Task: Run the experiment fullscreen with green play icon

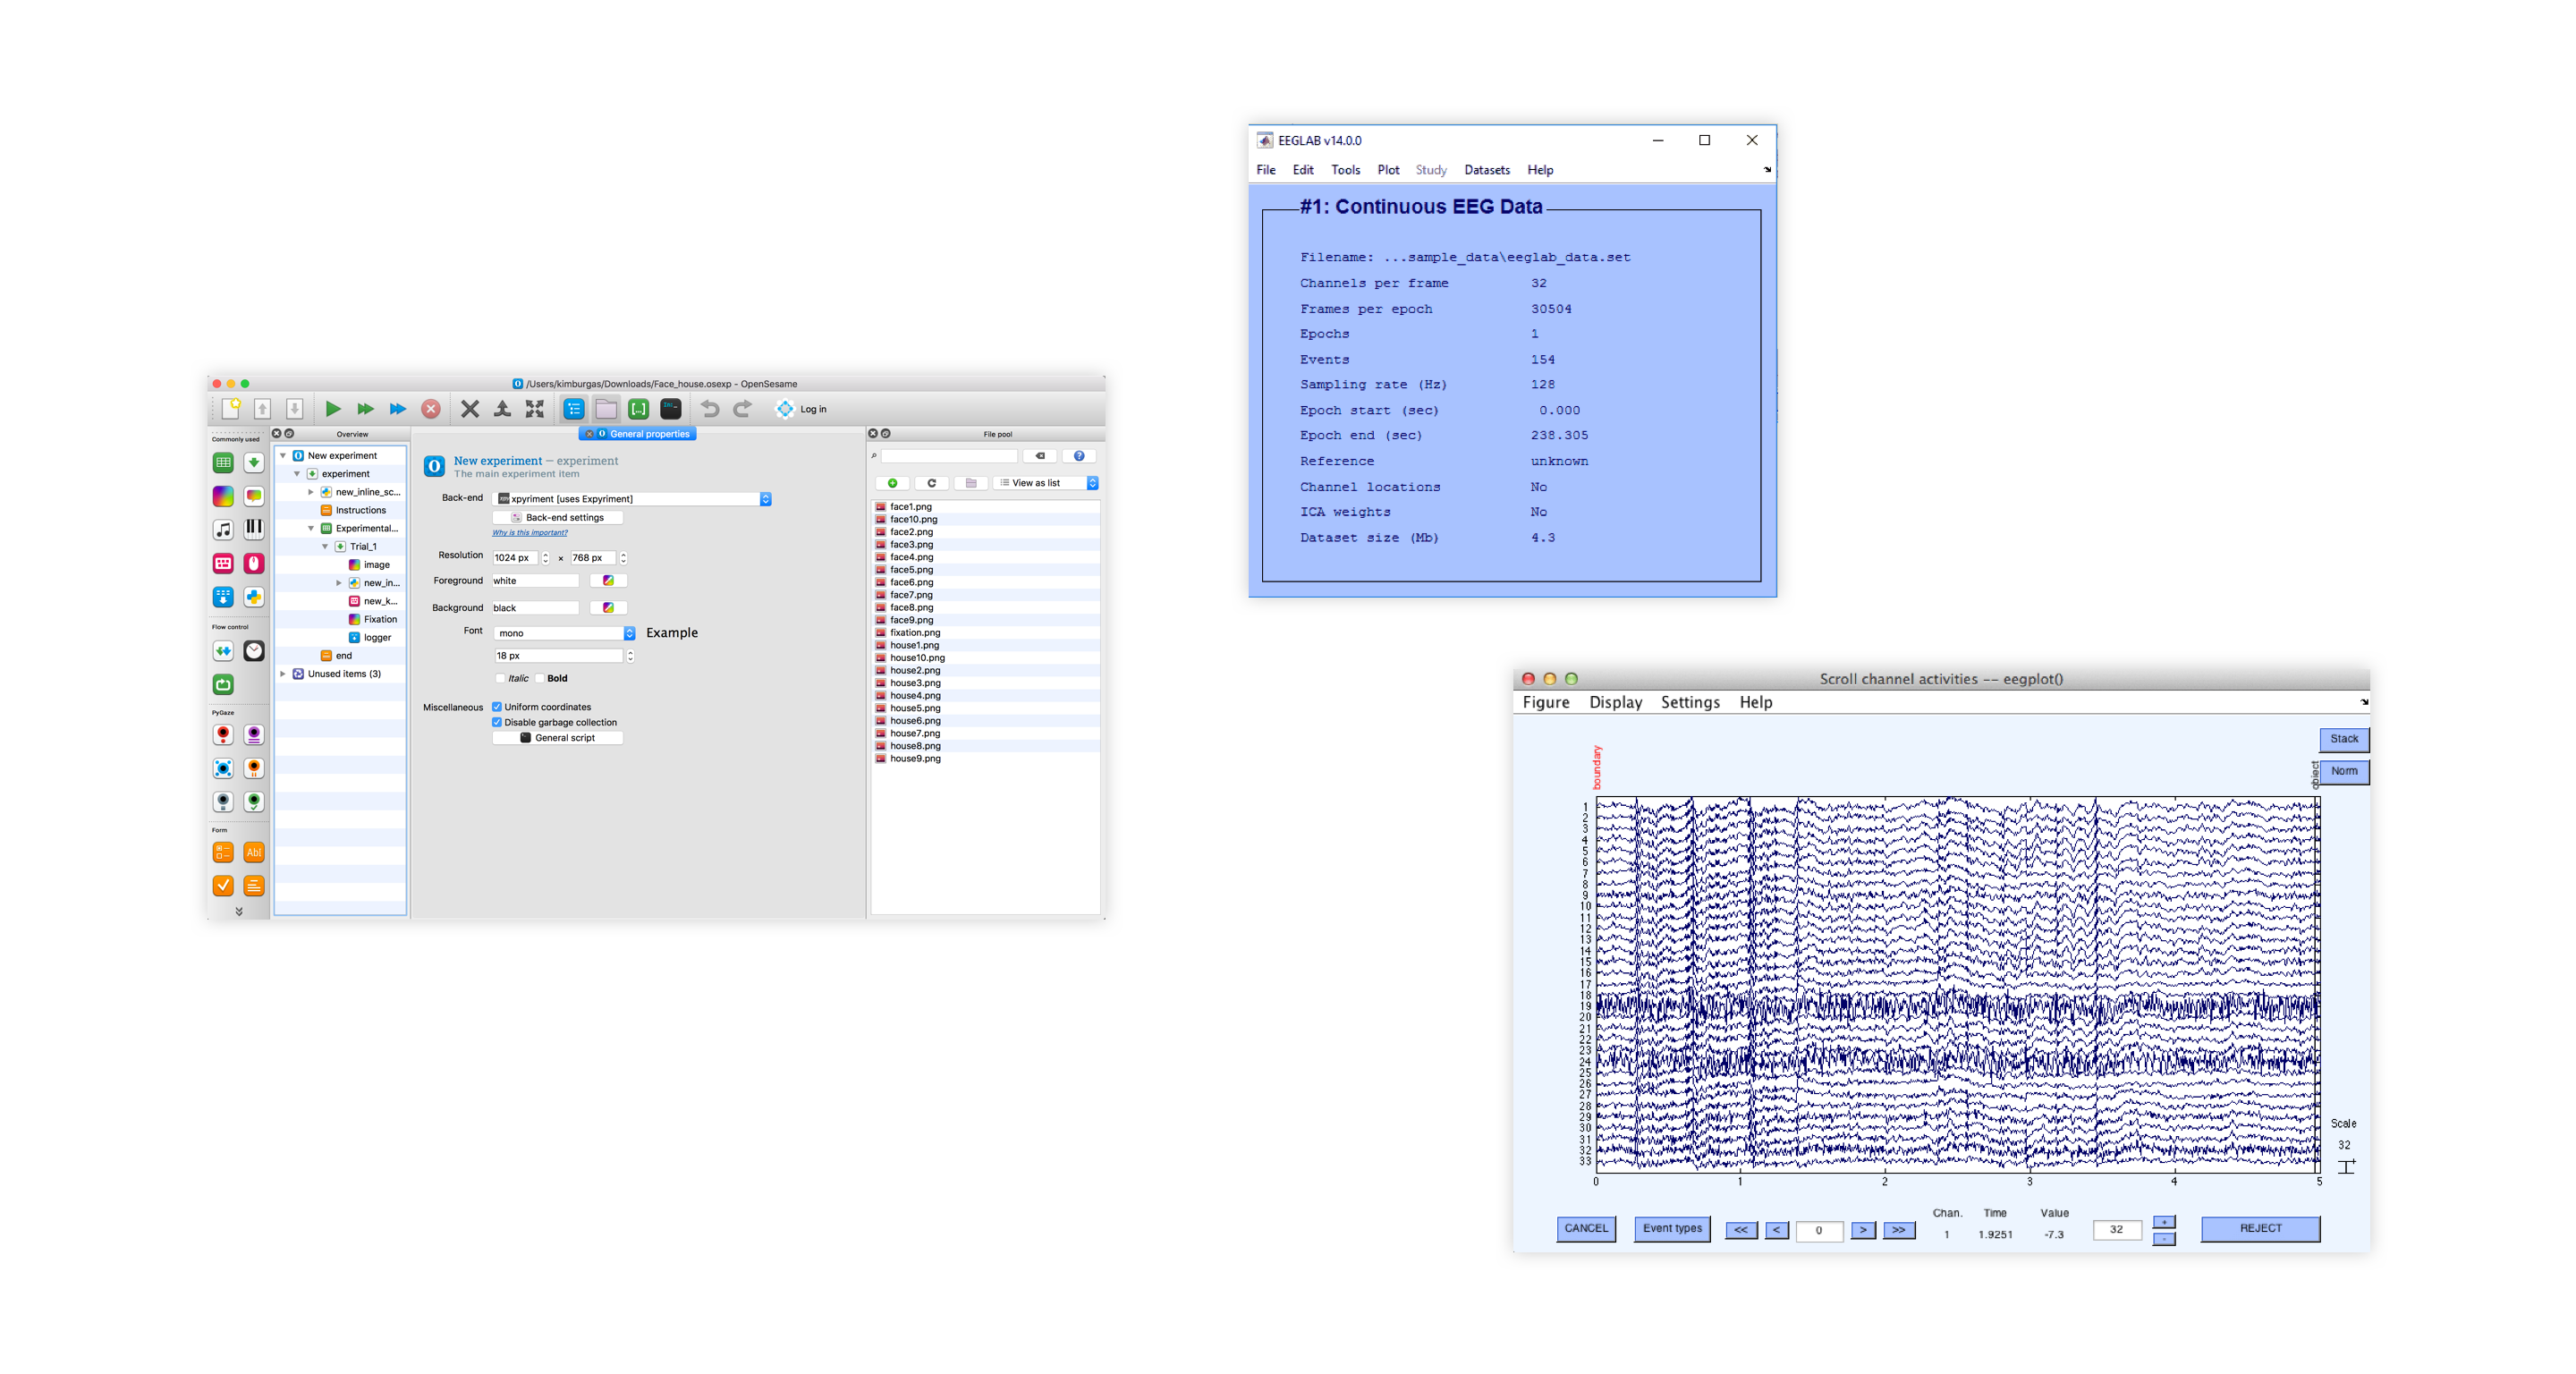Action: coord(333,409)
